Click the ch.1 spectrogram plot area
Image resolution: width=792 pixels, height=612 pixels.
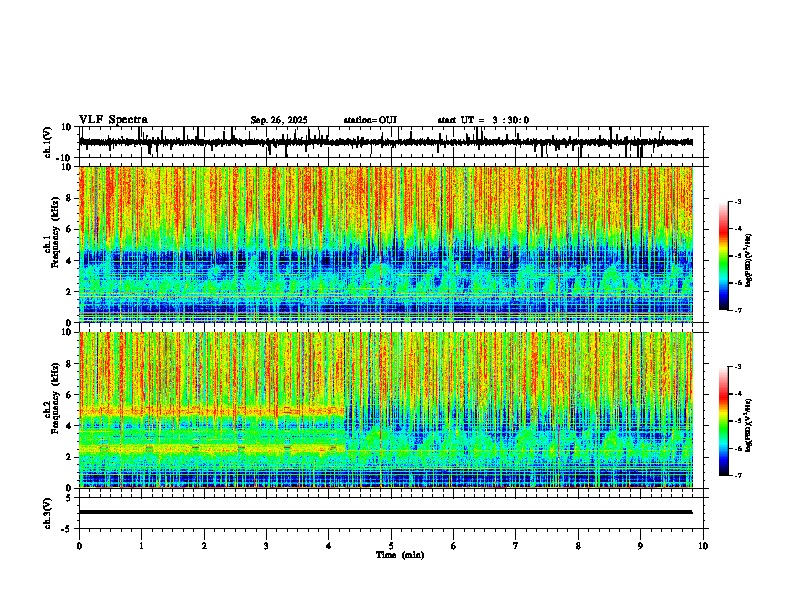tap(386, 244)
